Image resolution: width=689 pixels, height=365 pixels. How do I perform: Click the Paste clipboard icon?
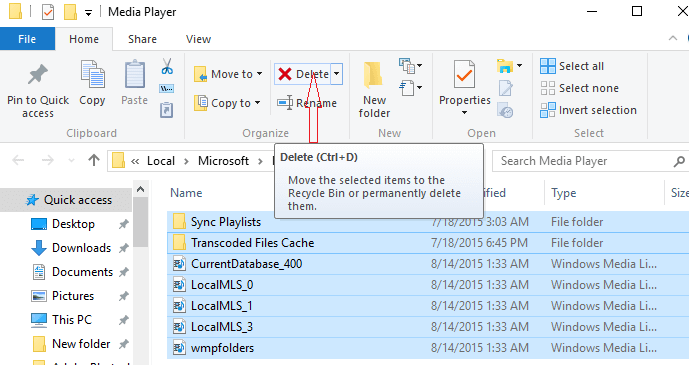(x=134, y=75)
